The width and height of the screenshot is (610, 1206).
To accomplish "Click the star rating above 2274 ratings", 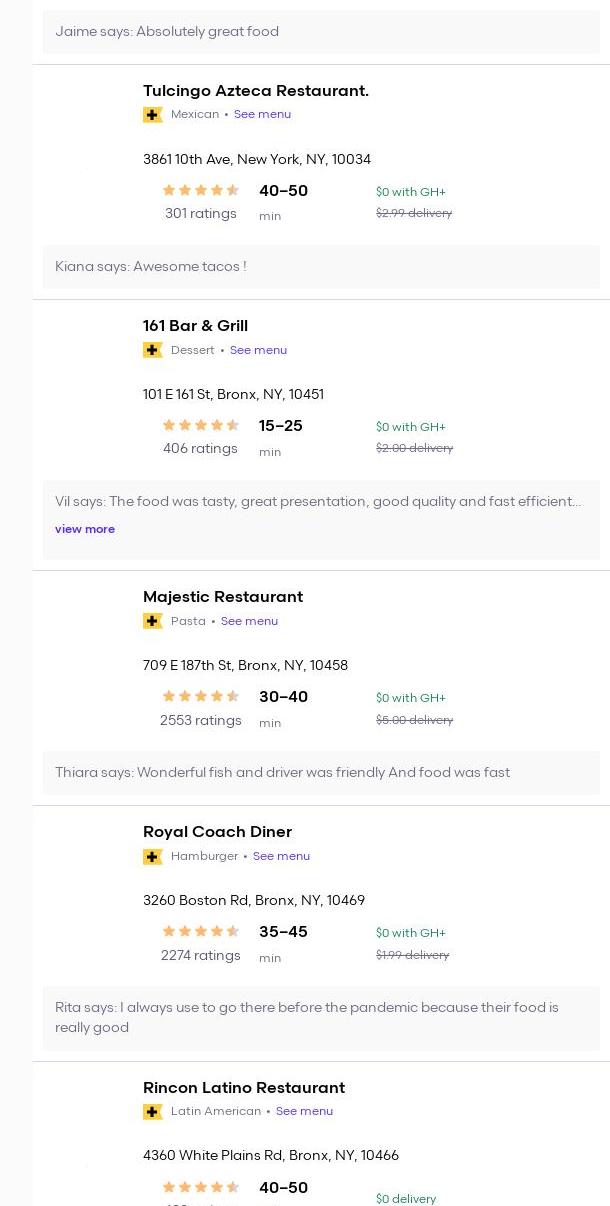I will (x=201, y=931).
